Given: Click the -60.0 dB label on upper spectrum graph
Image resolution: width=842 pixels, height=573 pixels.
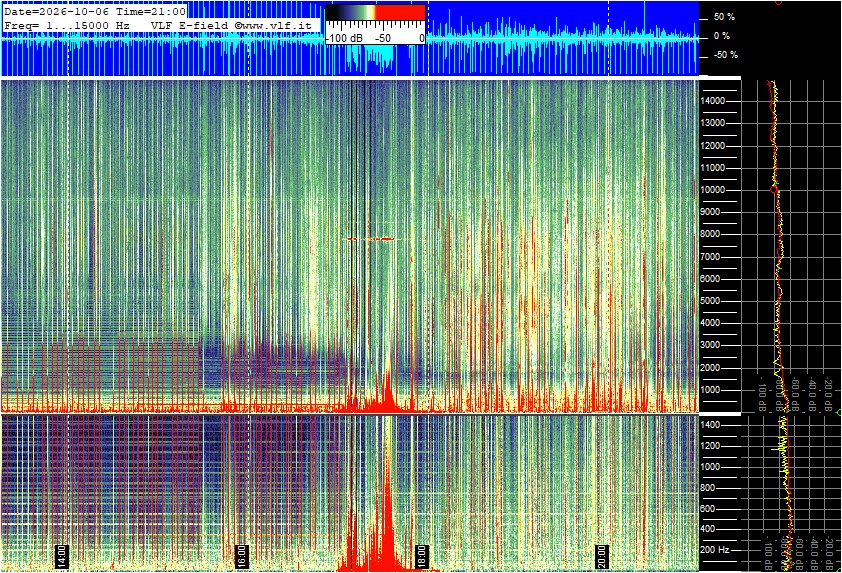Looking at the screenshot, I should [x=795, y=395].
